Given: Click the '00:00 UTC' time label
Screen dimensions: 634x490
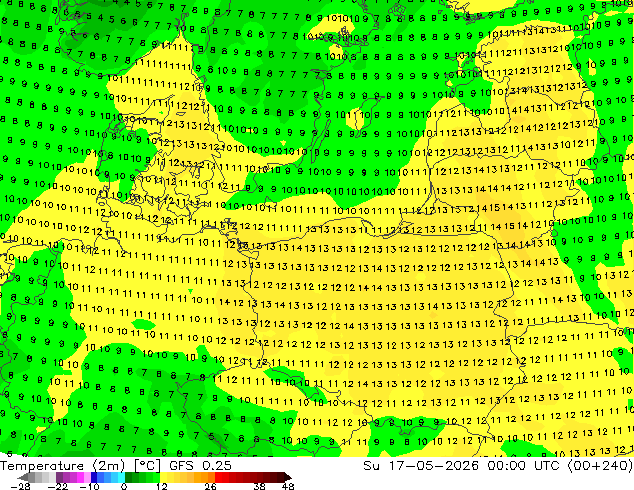Looking at the screenshot, I should [x=523, y=466].
